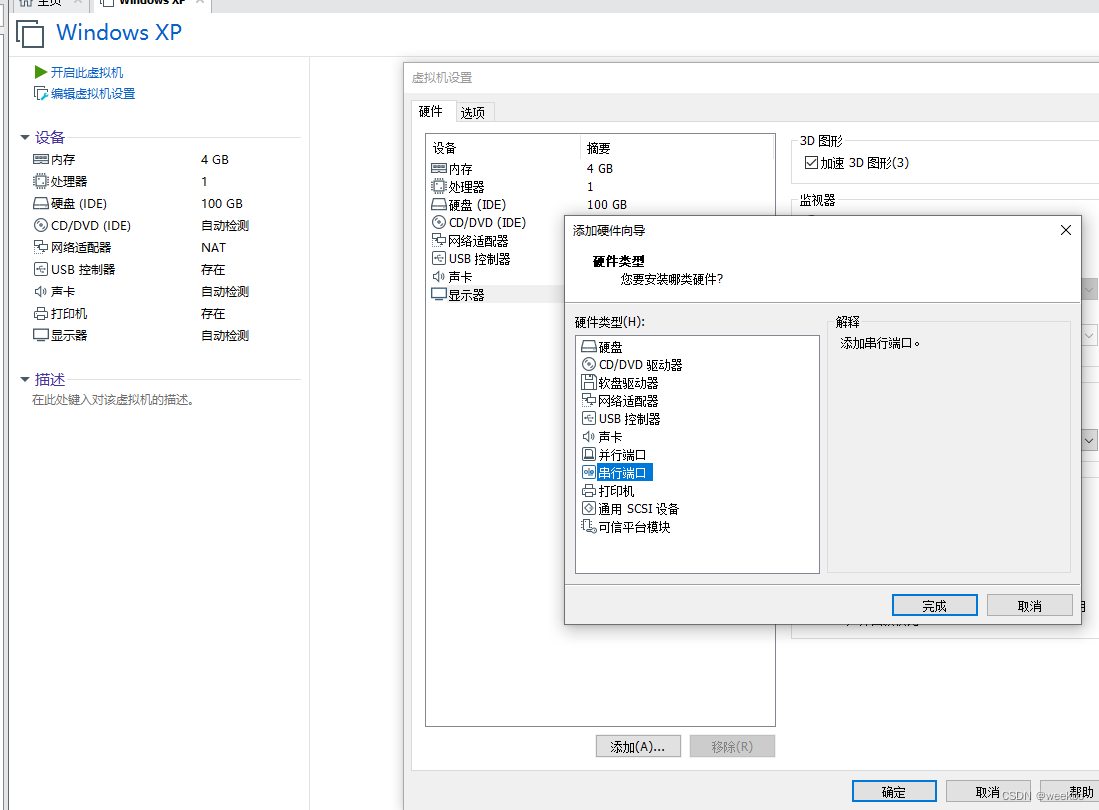Click the USB 控制器 icon in wizard list
Image resolution: width=1099 pixels, height=810 pixels.
point(589,418)
